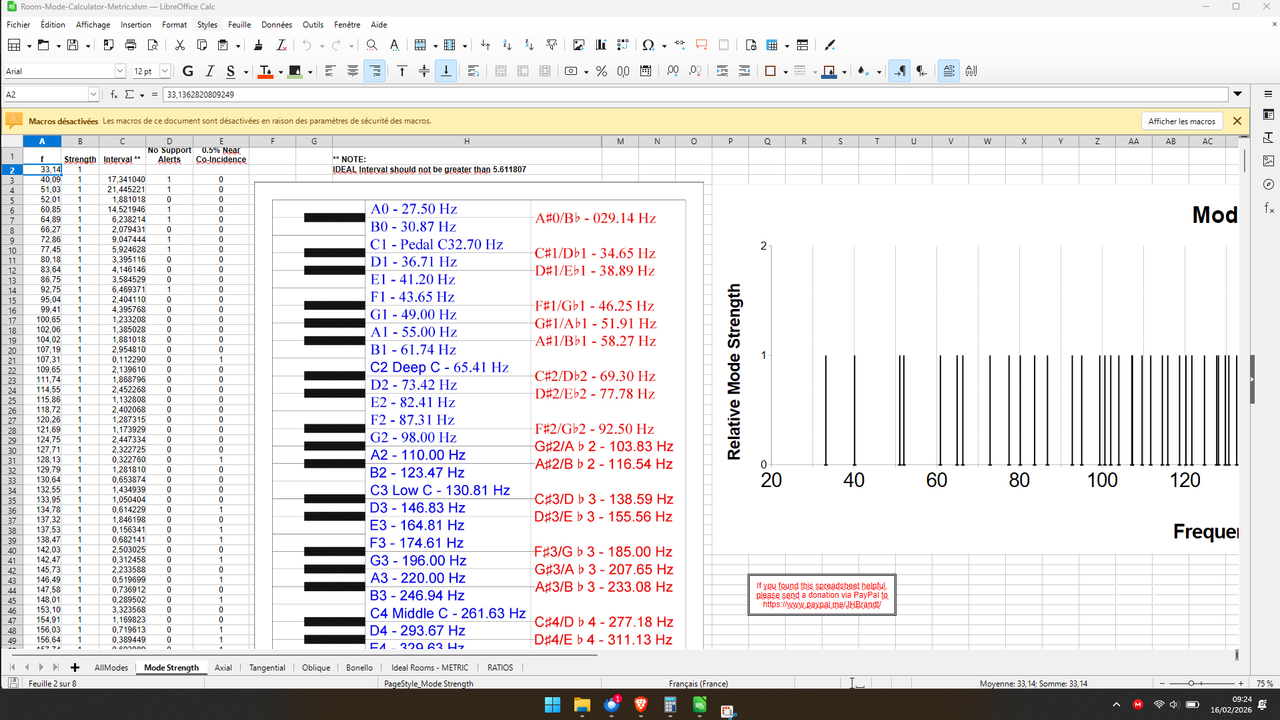Viewport: 1280px width, 720px height.
Task: Click the Add Decimal Place icon
Action: 673,71
